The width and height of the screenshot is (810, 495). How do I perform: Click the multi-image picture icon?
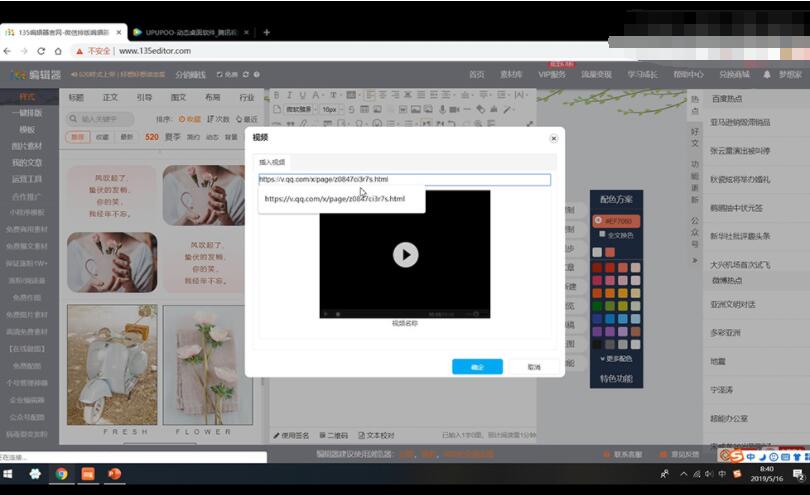pos(428,109)
